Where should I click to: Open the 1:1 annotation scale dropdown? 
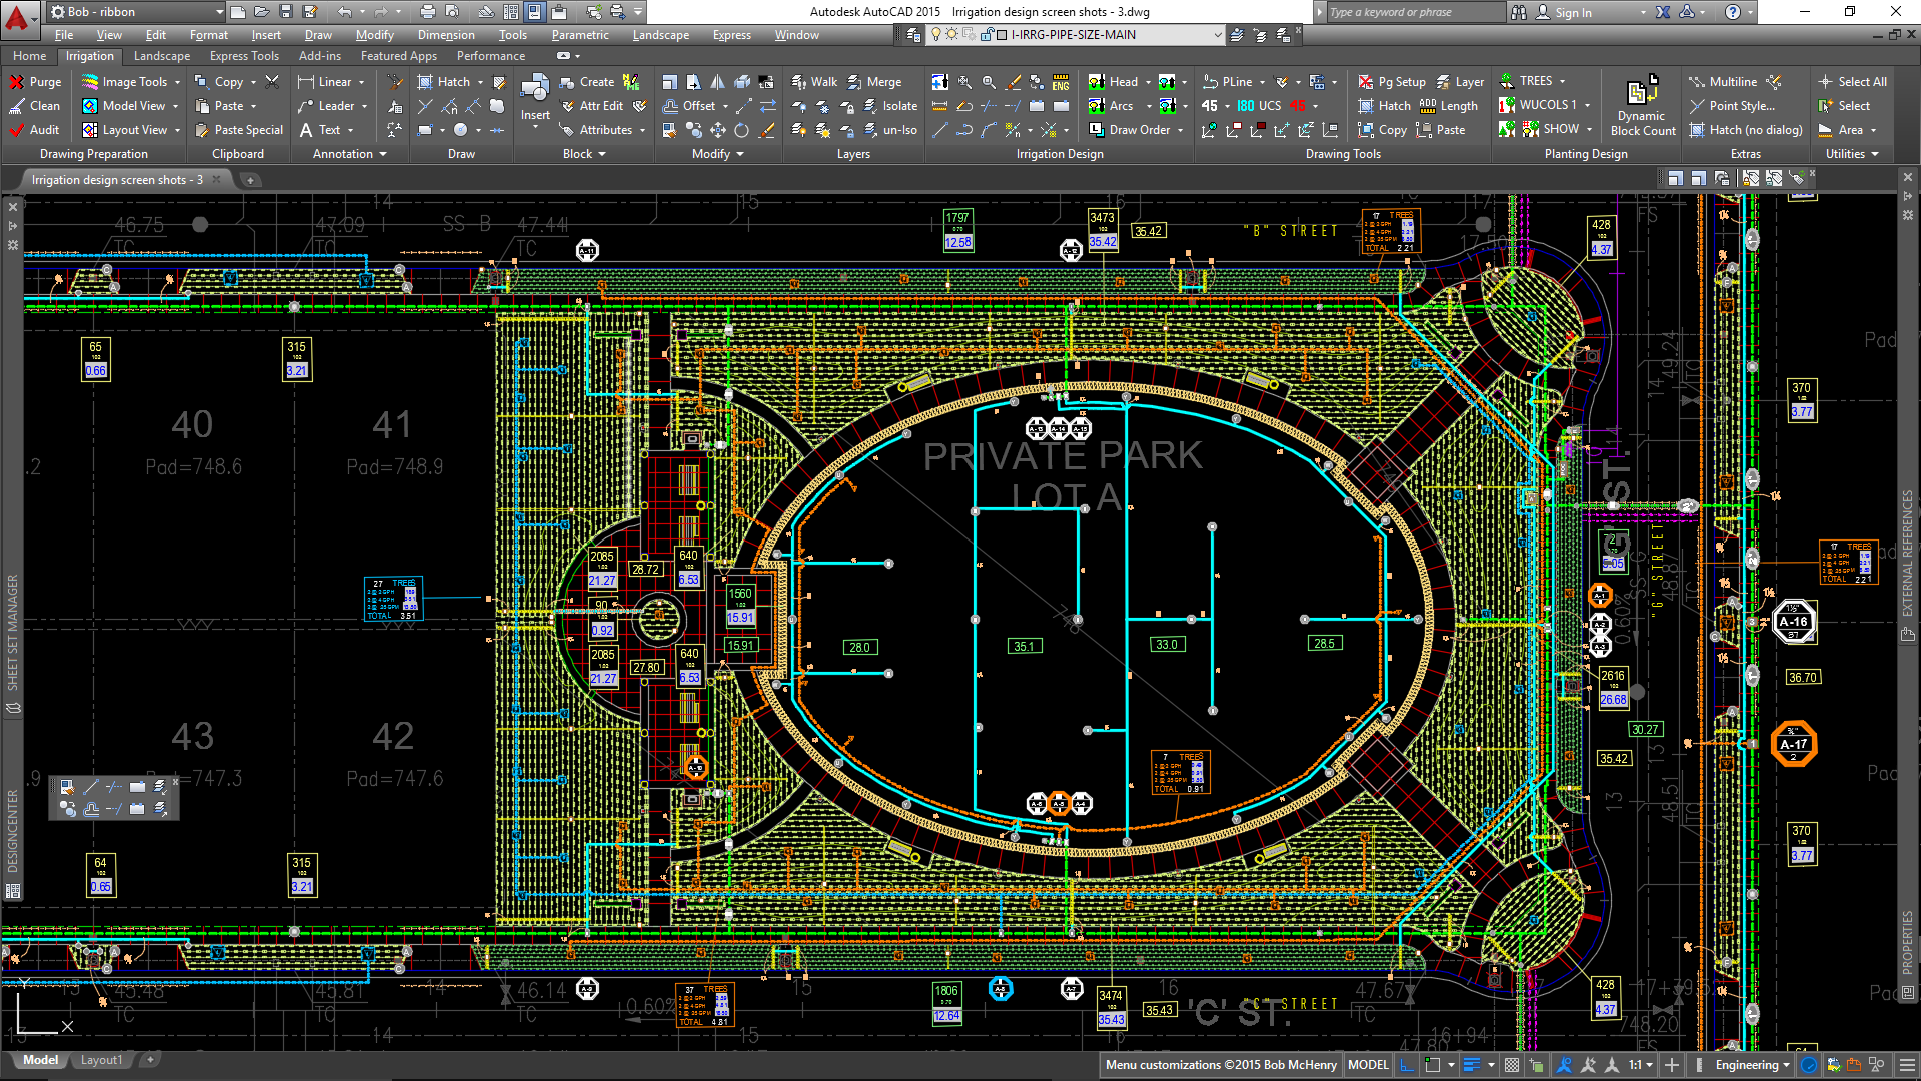pyautogui.click(x=1640, y=1065)
